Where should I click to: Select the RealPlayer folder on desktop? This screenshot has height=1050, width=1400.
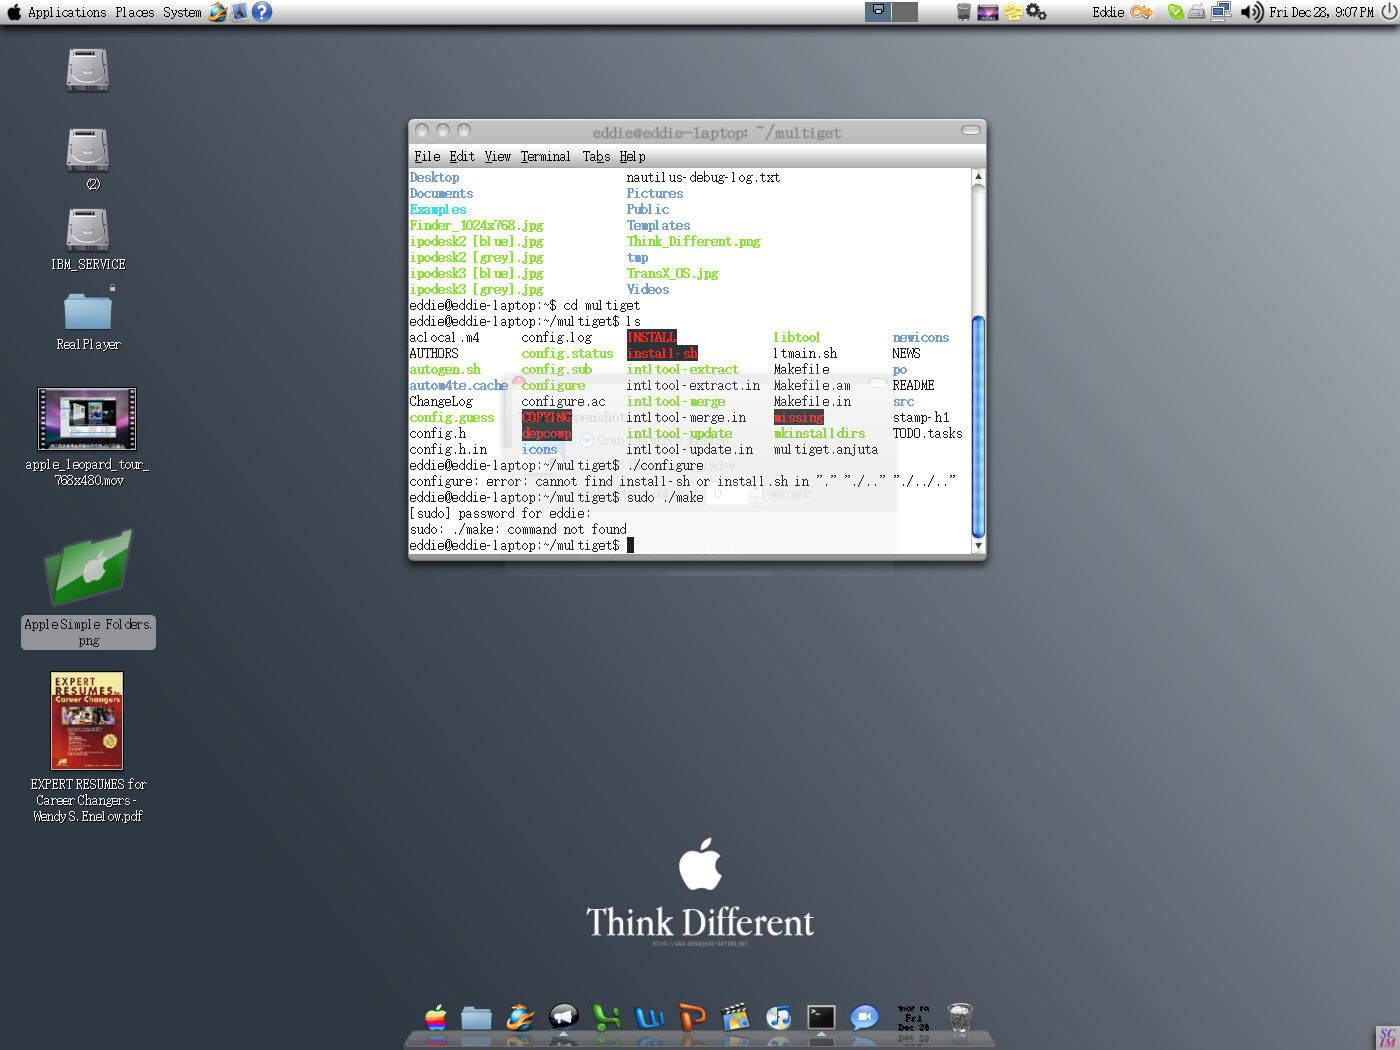[x=88, y=310]
